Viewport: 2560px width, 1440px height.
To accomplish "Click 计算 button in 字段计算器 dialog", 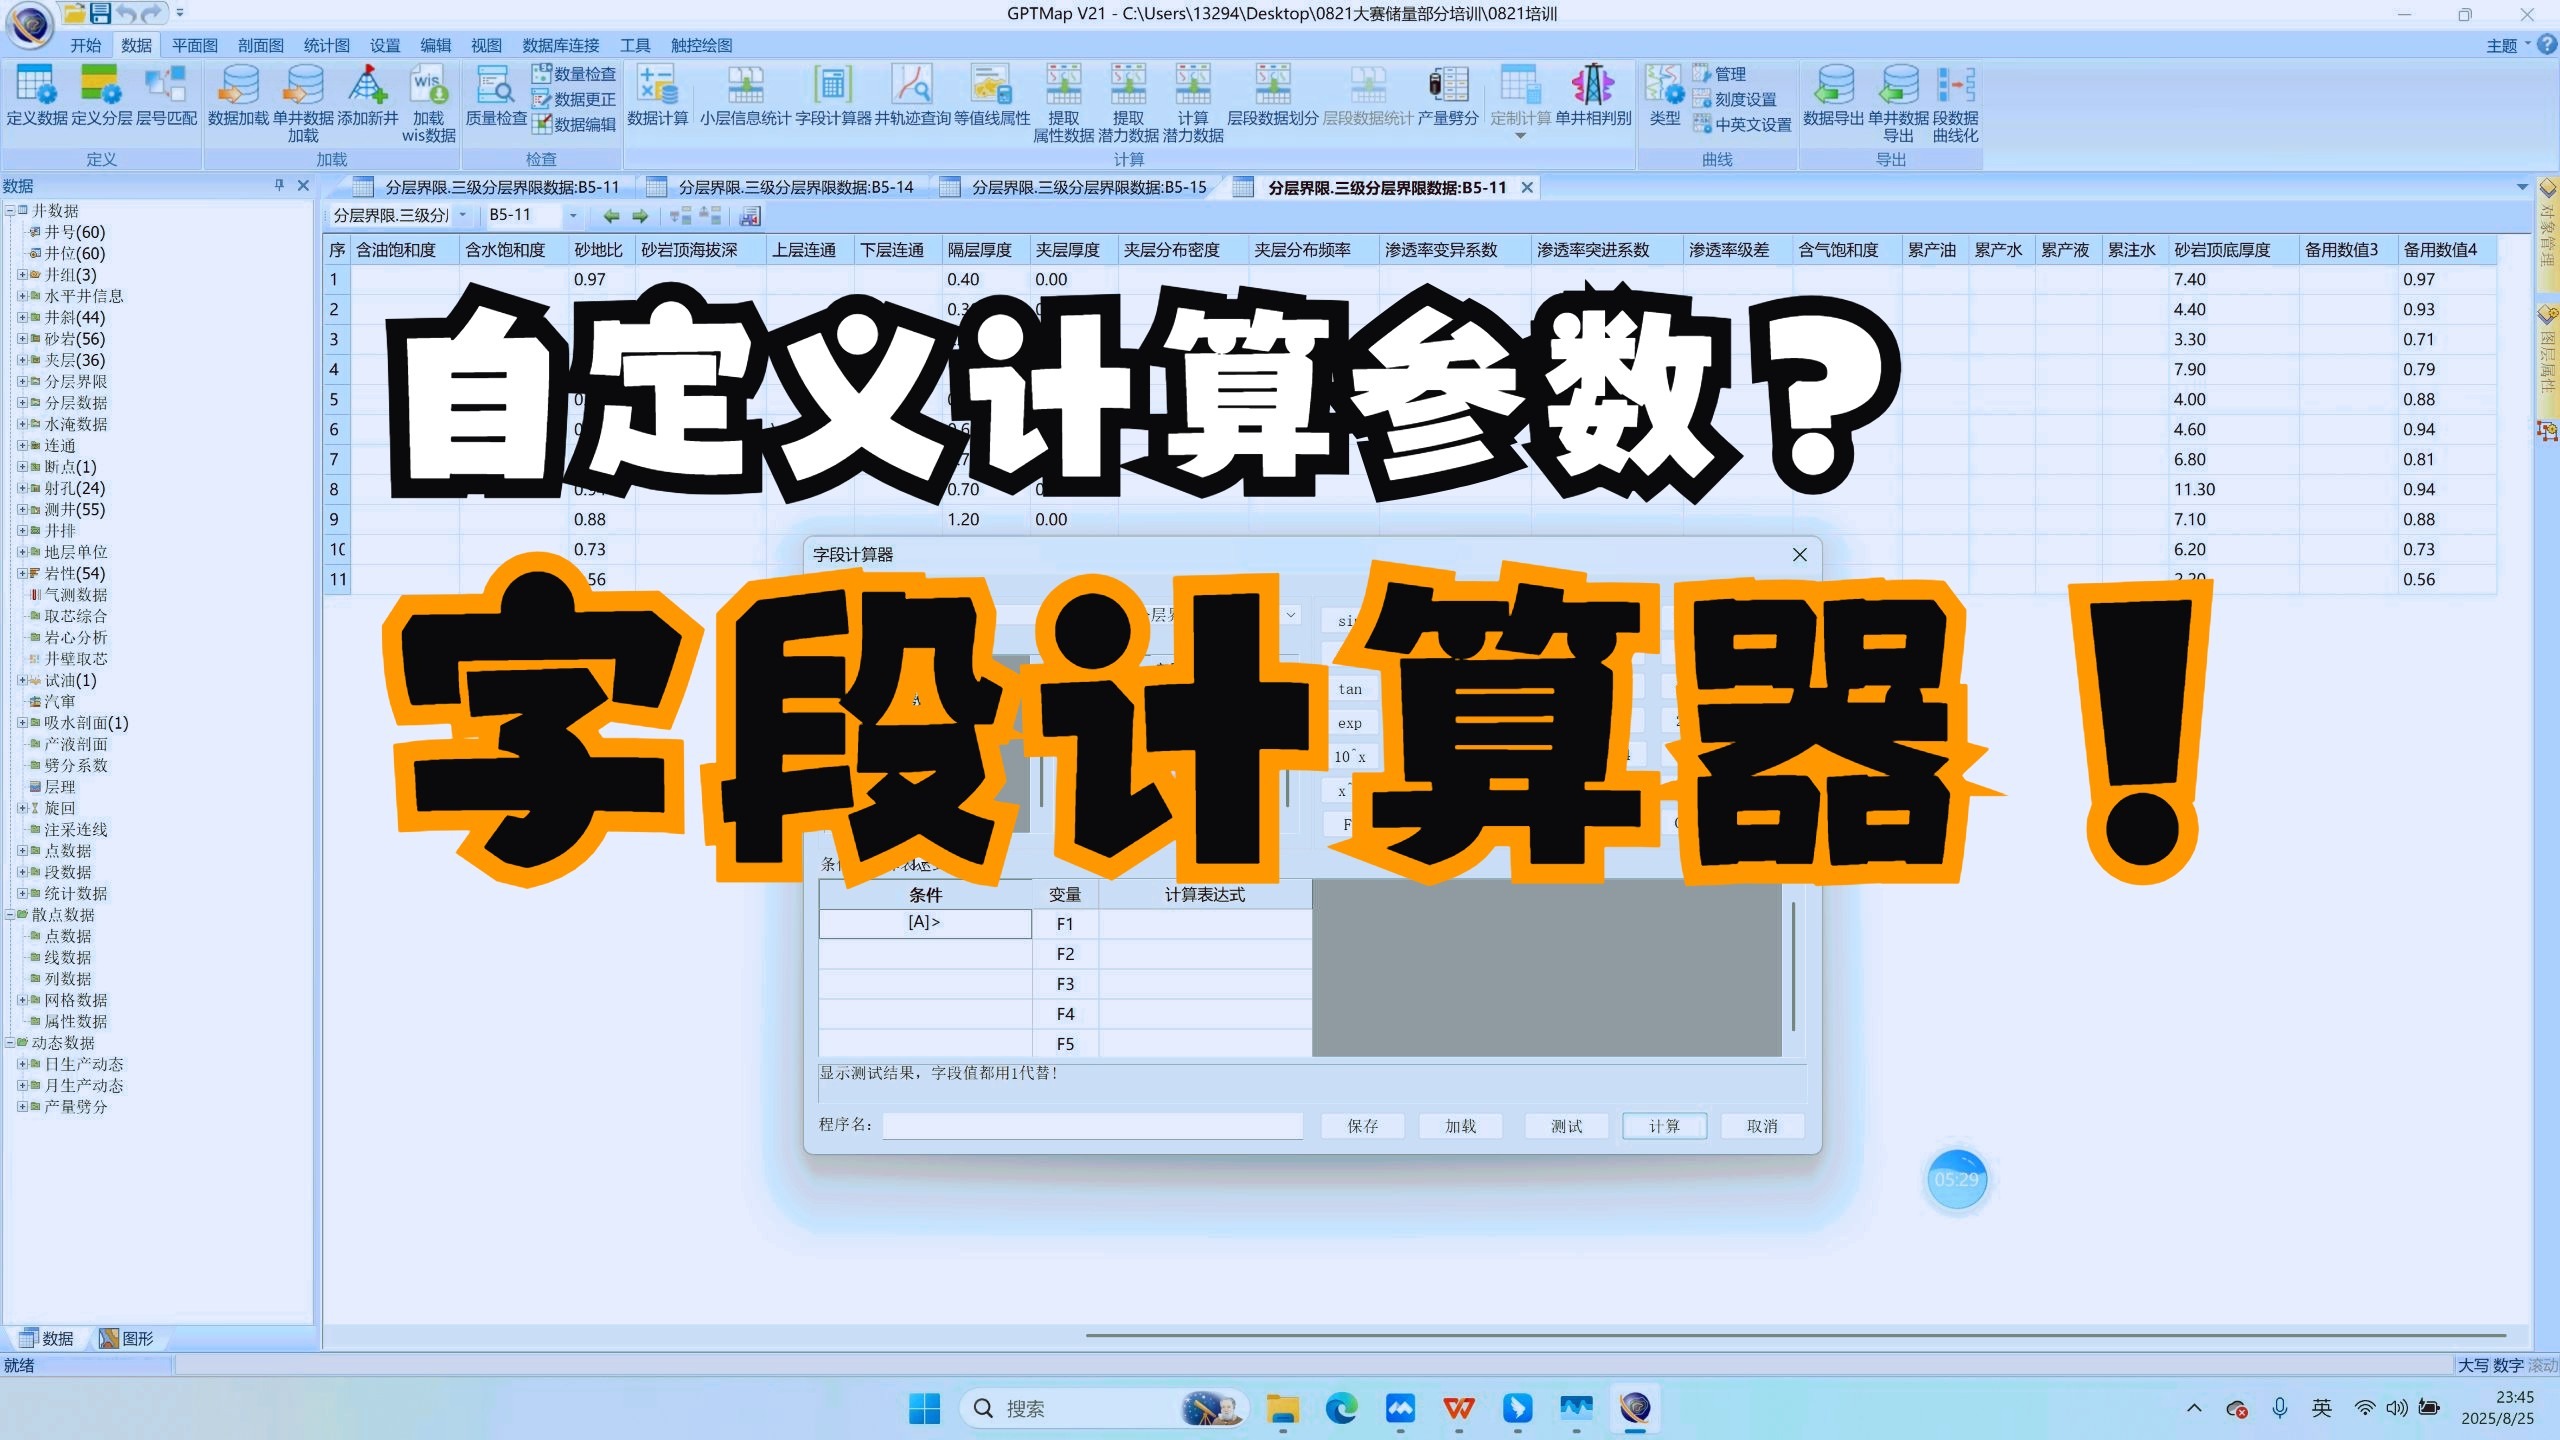I will [1664, 1126].
